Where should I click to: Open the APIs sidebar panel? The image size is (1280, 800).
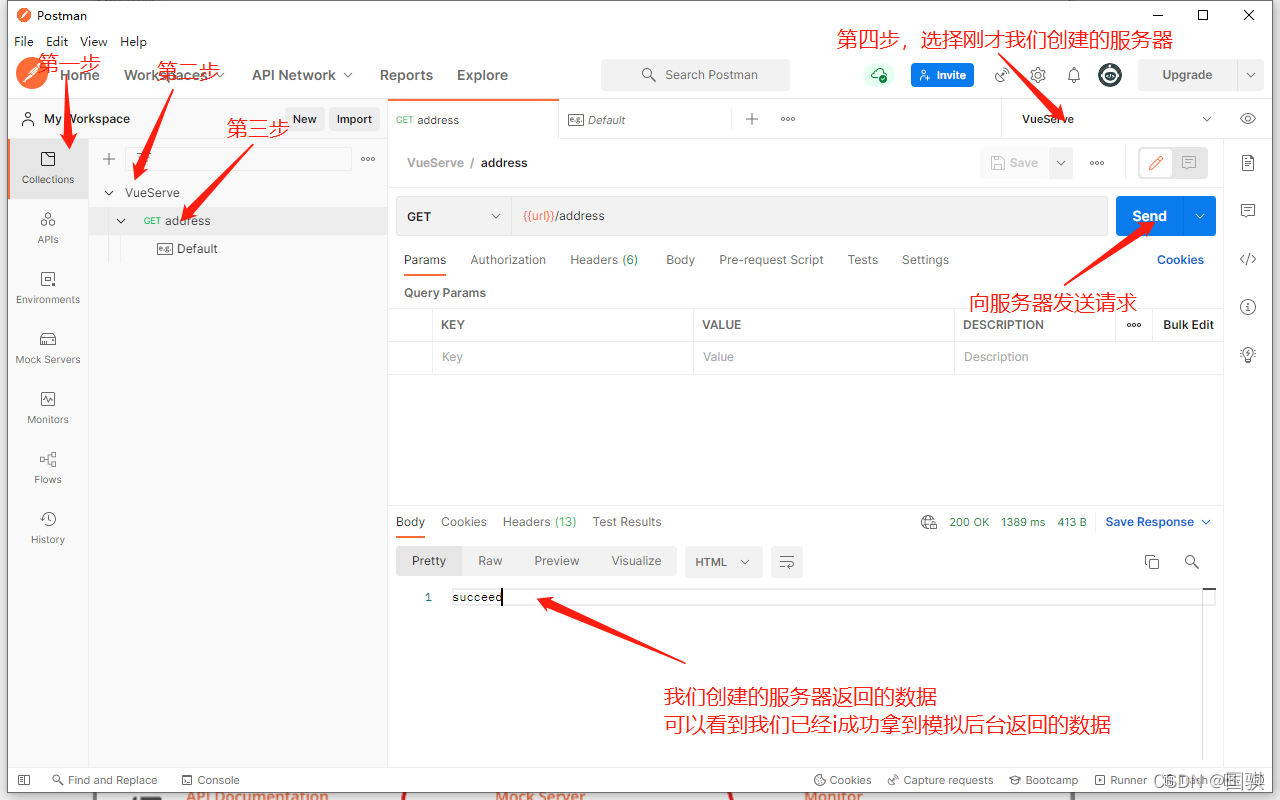pos(48,228)
